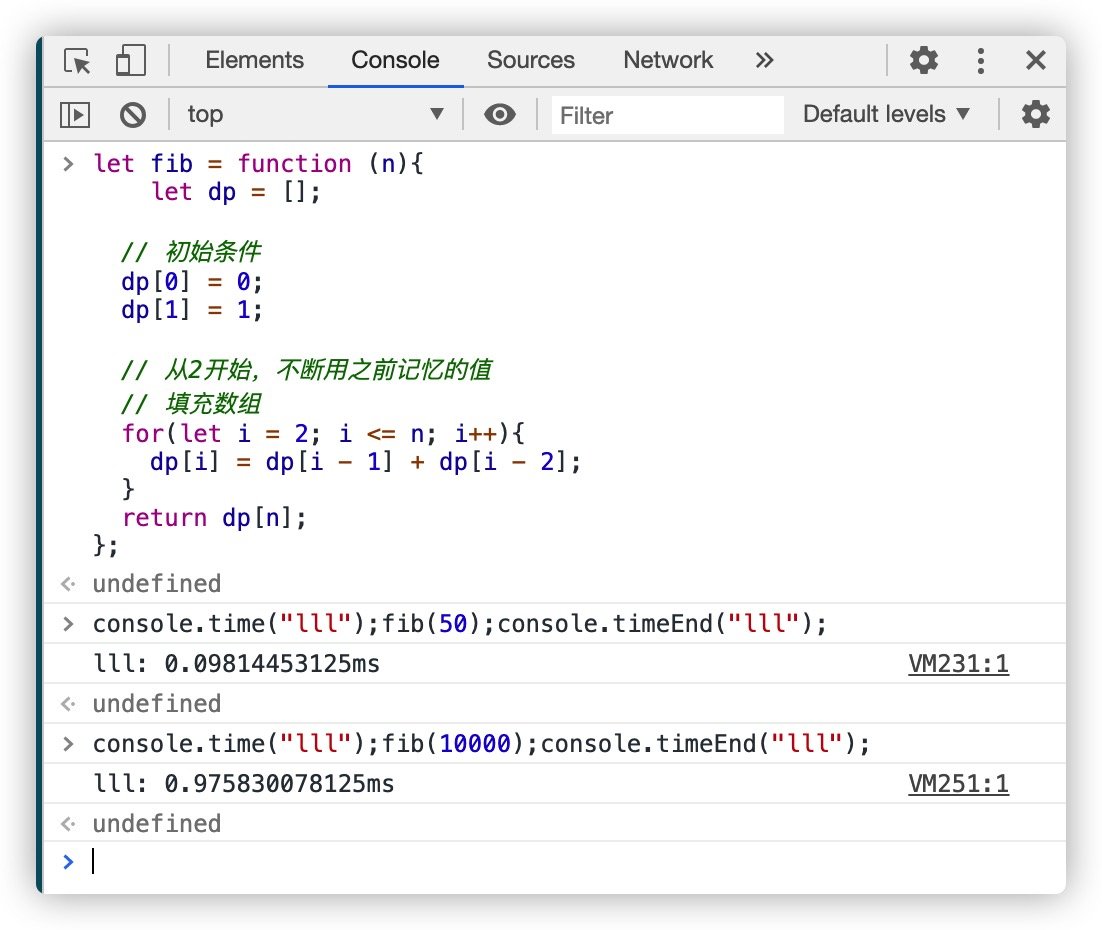Click the lll: 0.975830078125ms log output
The width and height of the screenshot is (1102, 930).
(244, 784)
